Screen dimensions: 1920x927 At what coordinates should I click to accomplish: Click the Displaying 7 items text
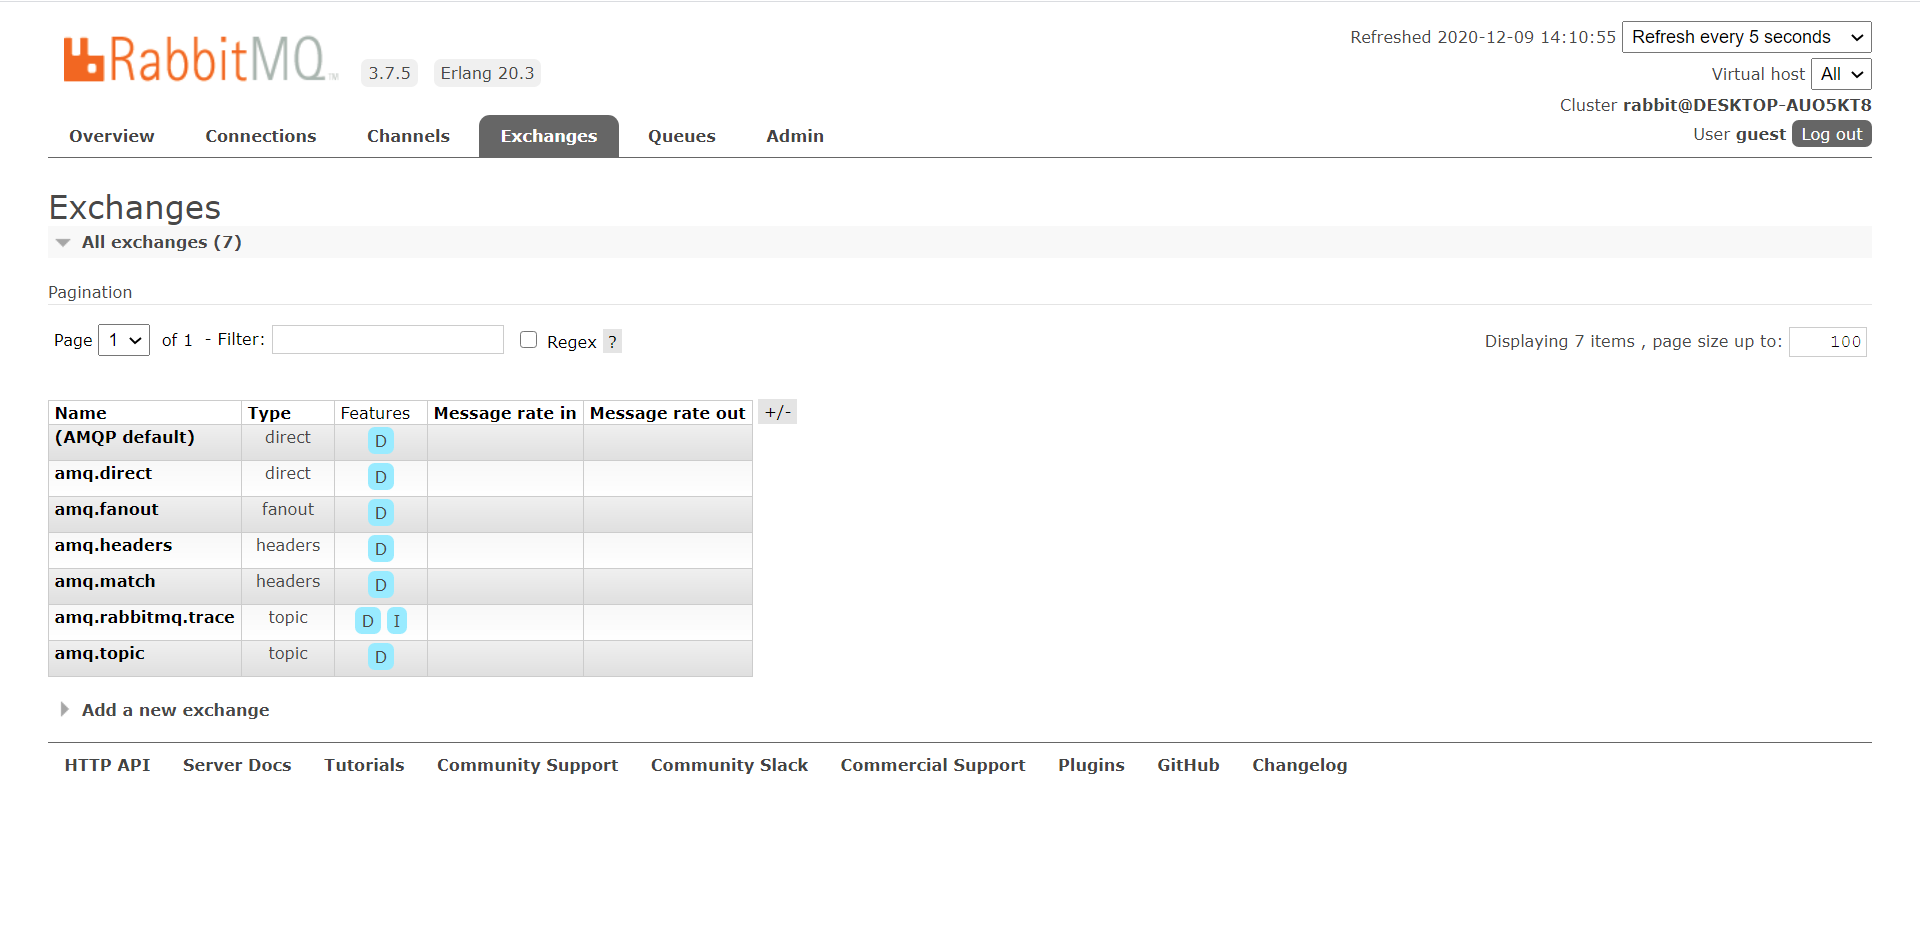point(1559,341)
